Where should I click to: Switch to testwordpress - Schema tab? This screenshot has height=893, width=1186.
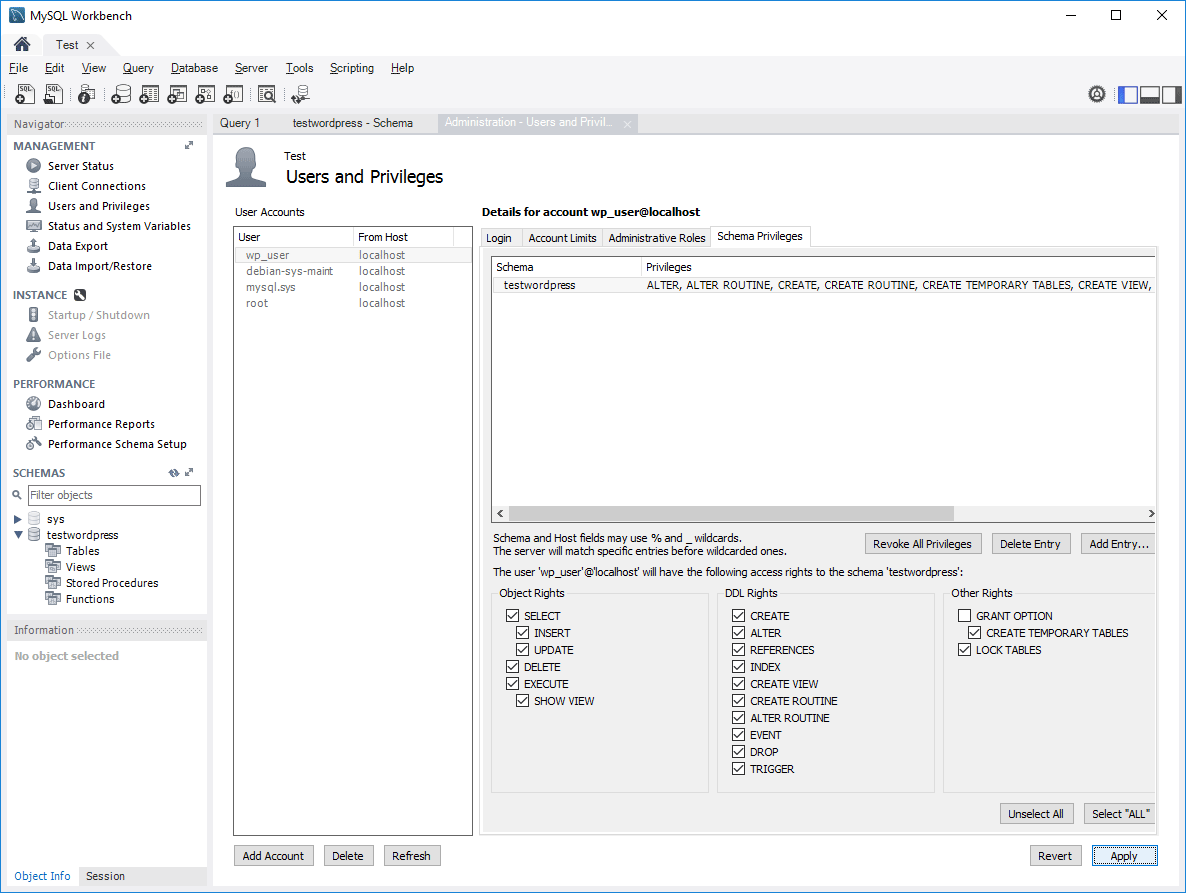352,123
